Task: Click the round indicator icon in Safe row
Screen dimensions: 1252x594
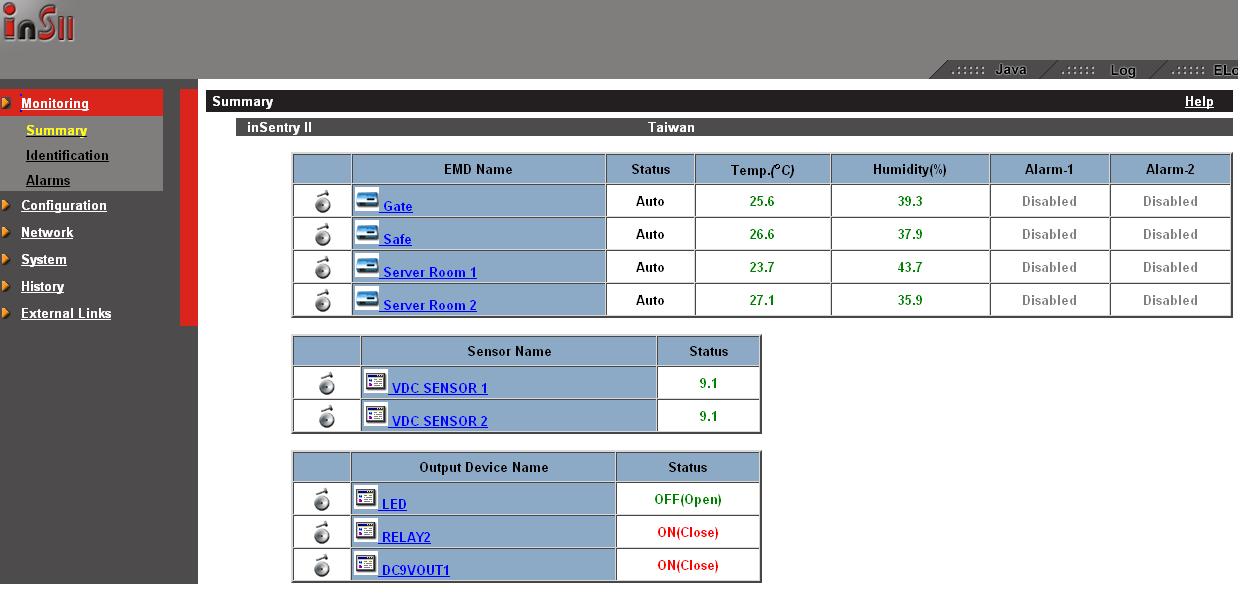Action: click(322, 235)
